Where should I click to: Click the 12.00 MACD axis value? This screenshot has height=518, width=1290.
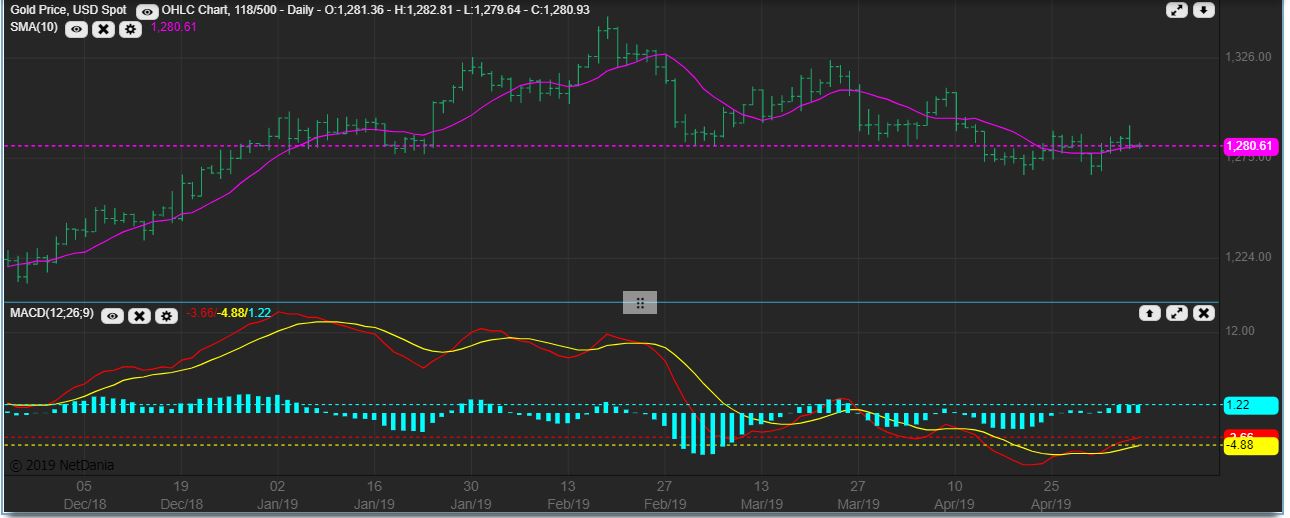pos(1238,331)
